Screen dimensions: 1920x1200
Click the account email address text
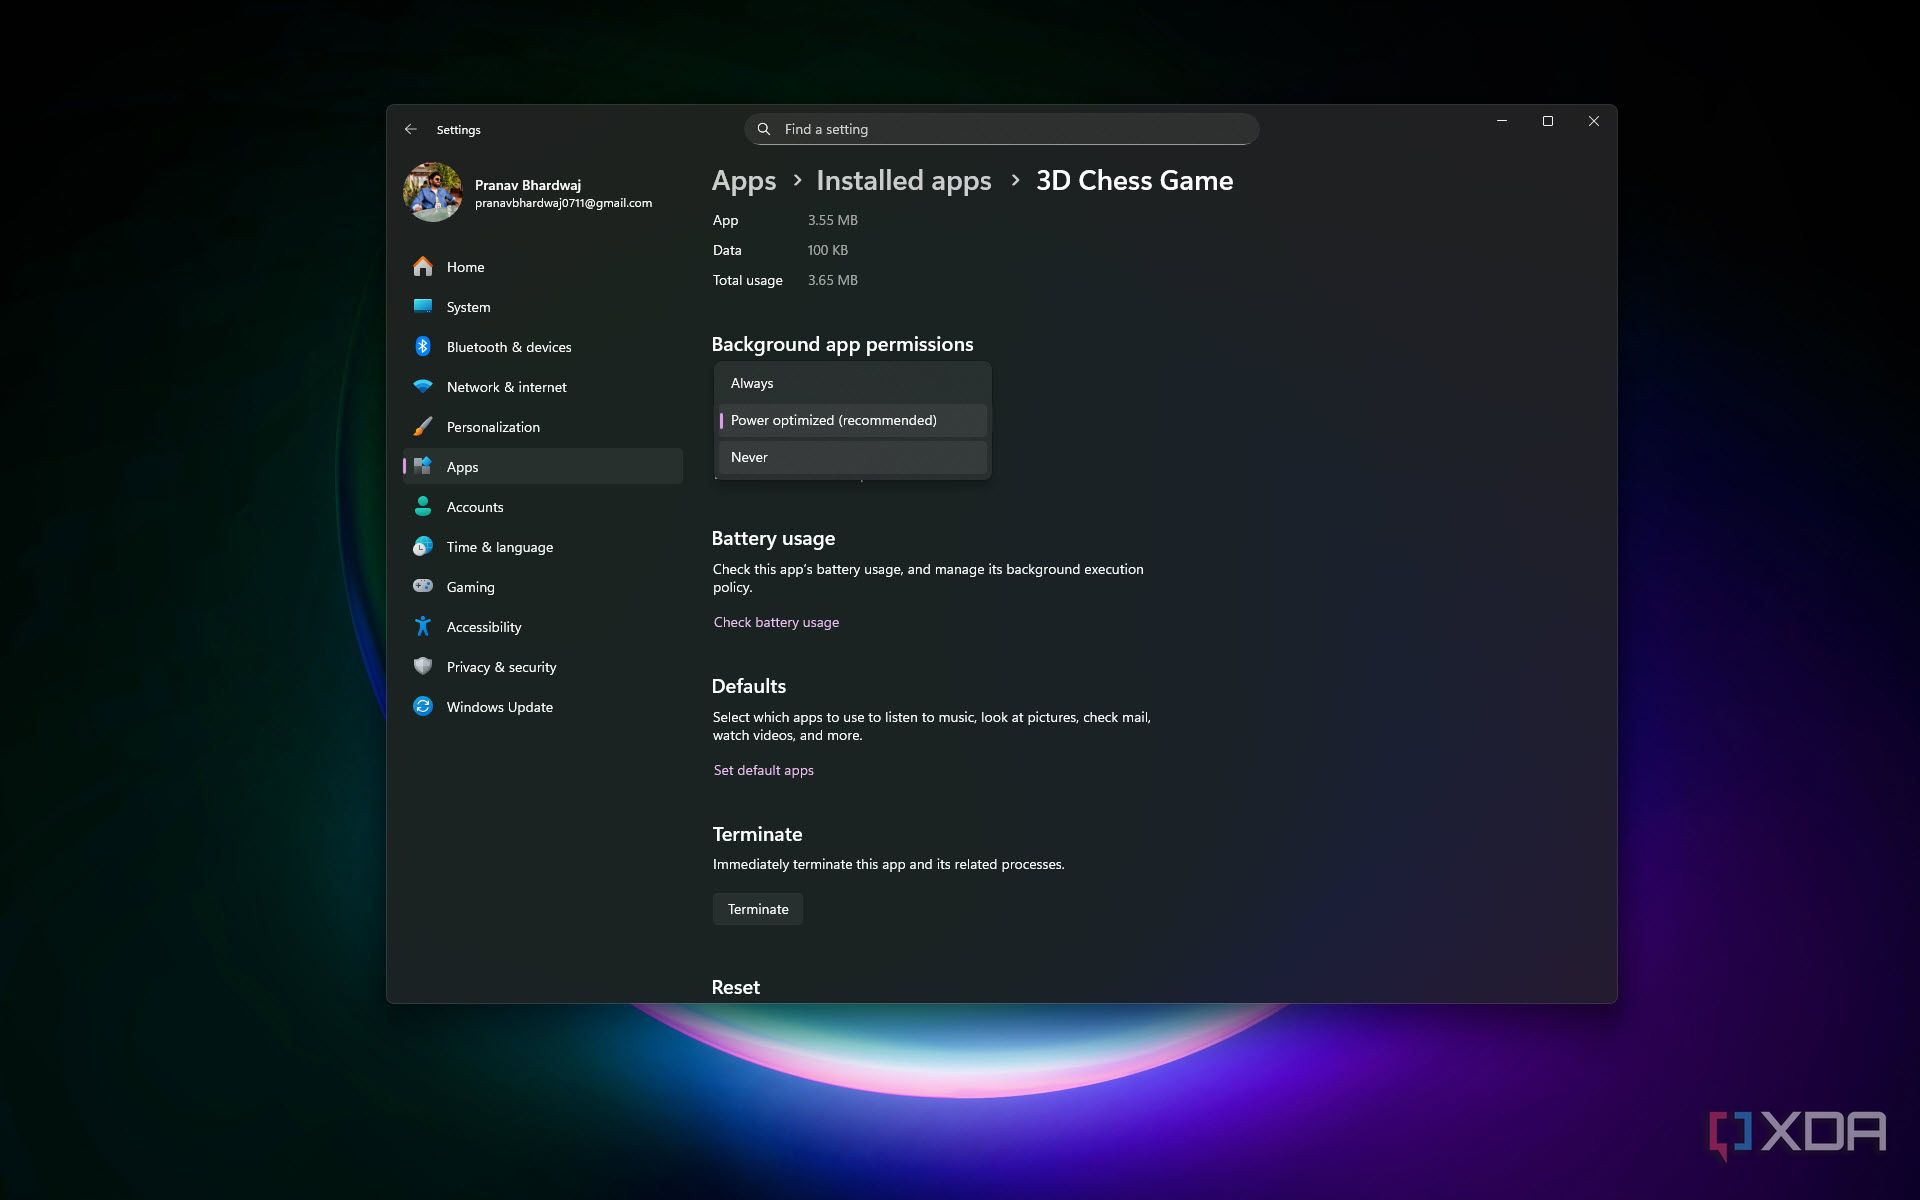pyautogui.click(x=563, y=203)
